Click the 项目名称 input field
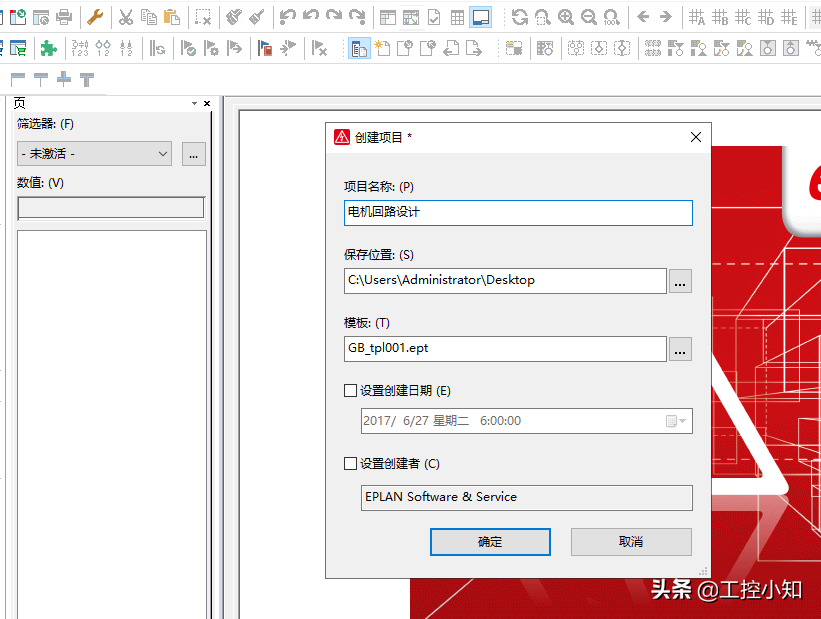This screenshot has height=619, width=821. tap(518, 213)
